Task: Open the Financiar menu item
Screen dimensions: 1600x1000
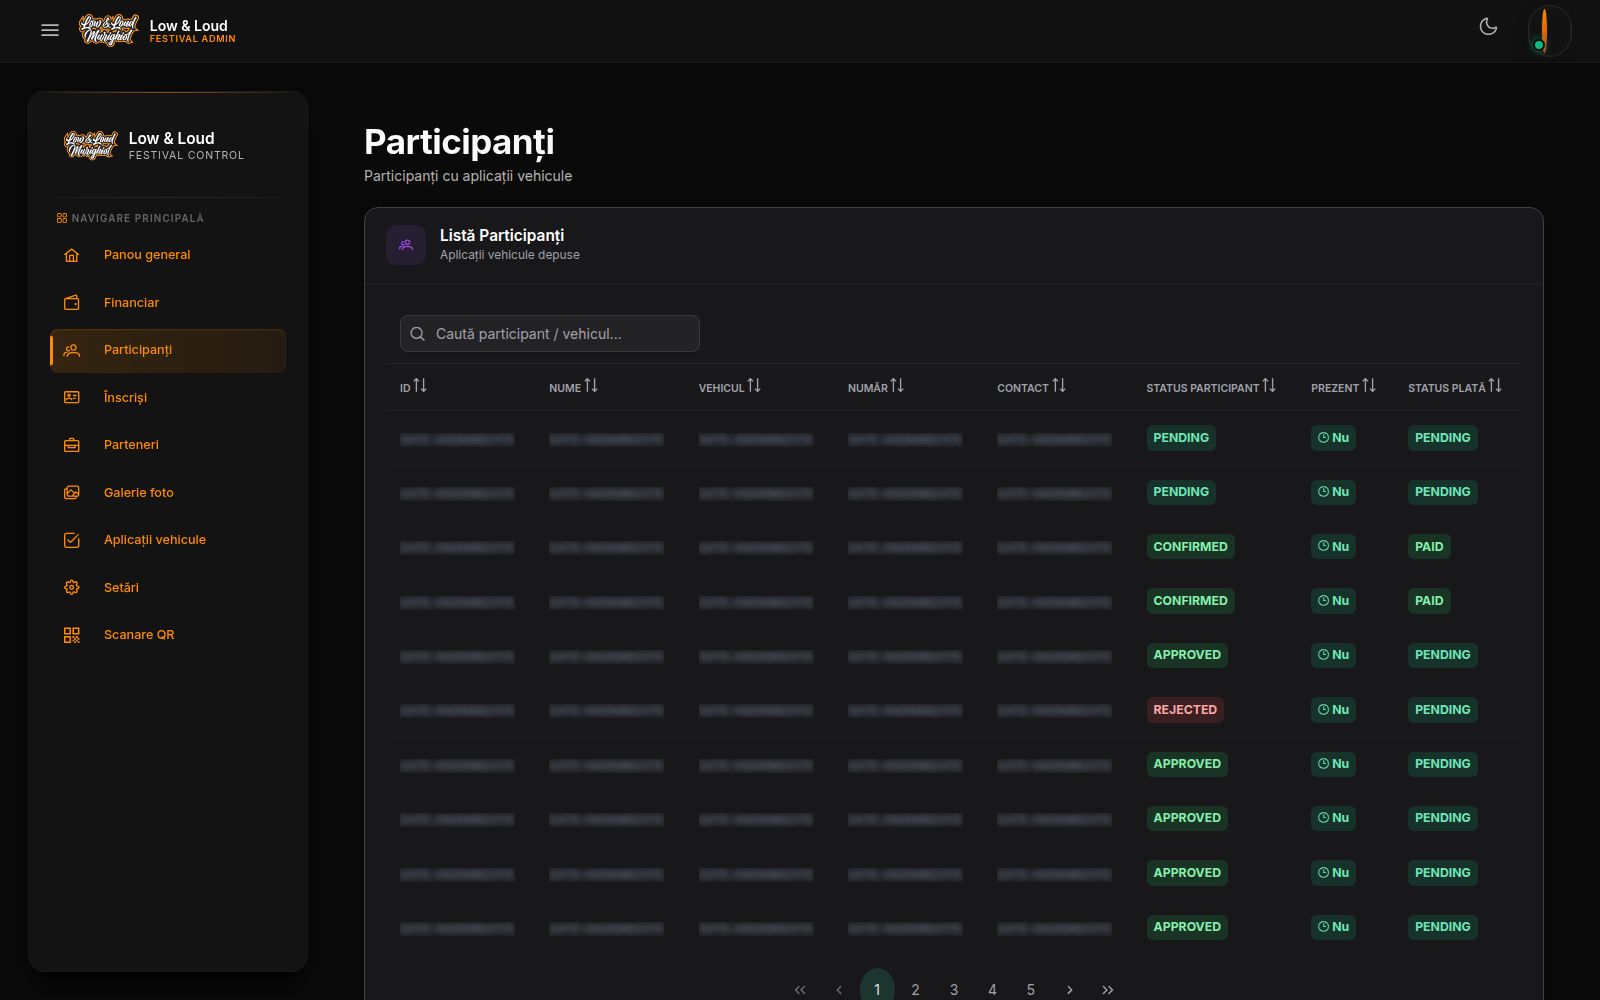Action: (168, 303)
